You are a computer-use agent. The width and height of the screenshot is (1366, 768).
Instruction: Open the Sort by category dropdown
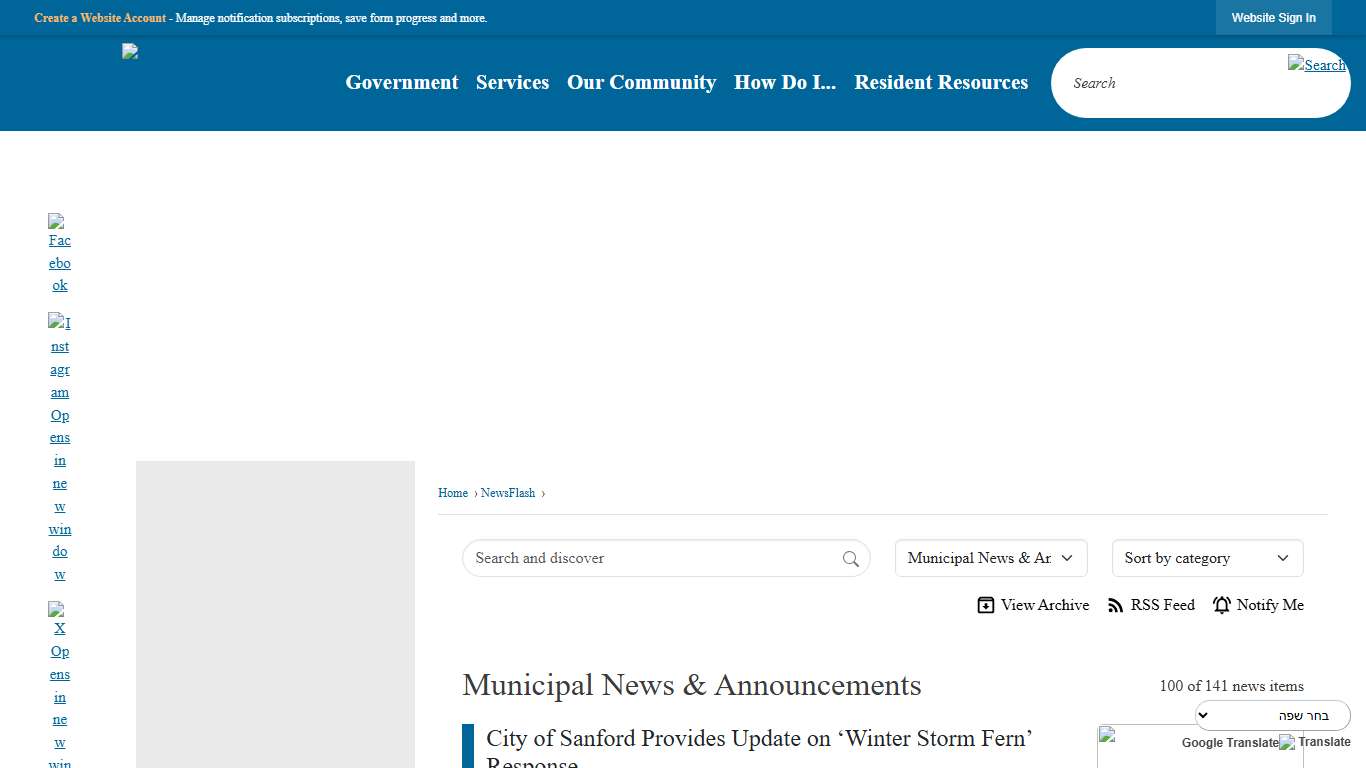point(1207,558)
